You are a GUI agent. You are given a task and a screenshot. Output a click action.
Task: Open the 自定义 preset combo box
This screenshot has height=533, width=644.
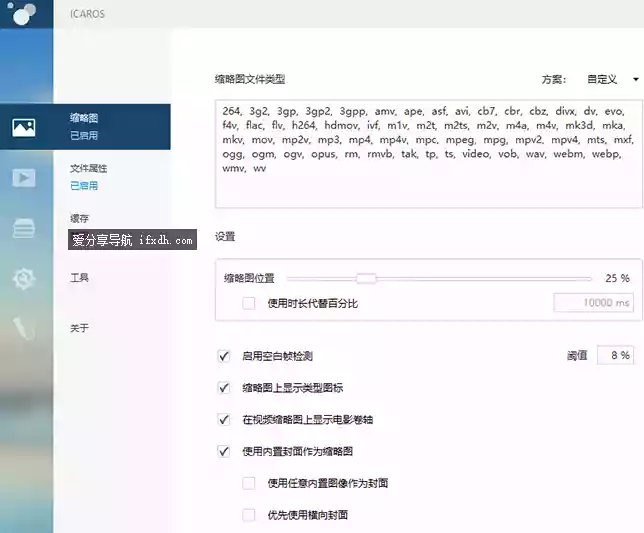[611, 79]
